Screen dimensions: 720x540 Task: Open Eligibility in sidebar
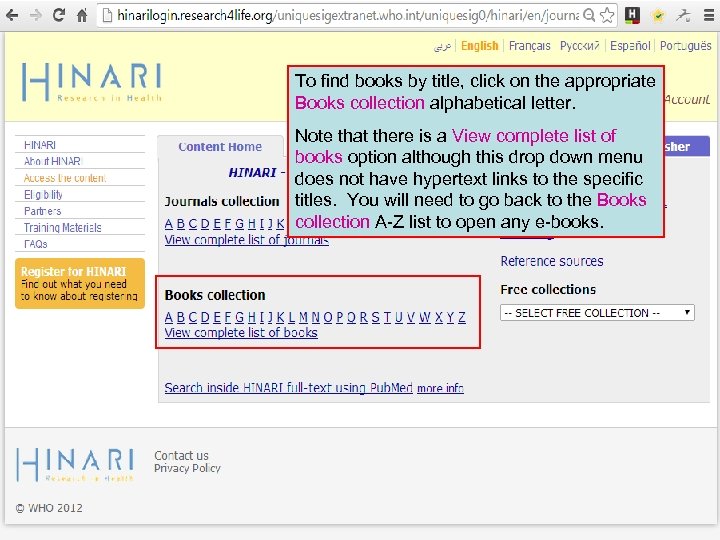(x=43, y=195)
